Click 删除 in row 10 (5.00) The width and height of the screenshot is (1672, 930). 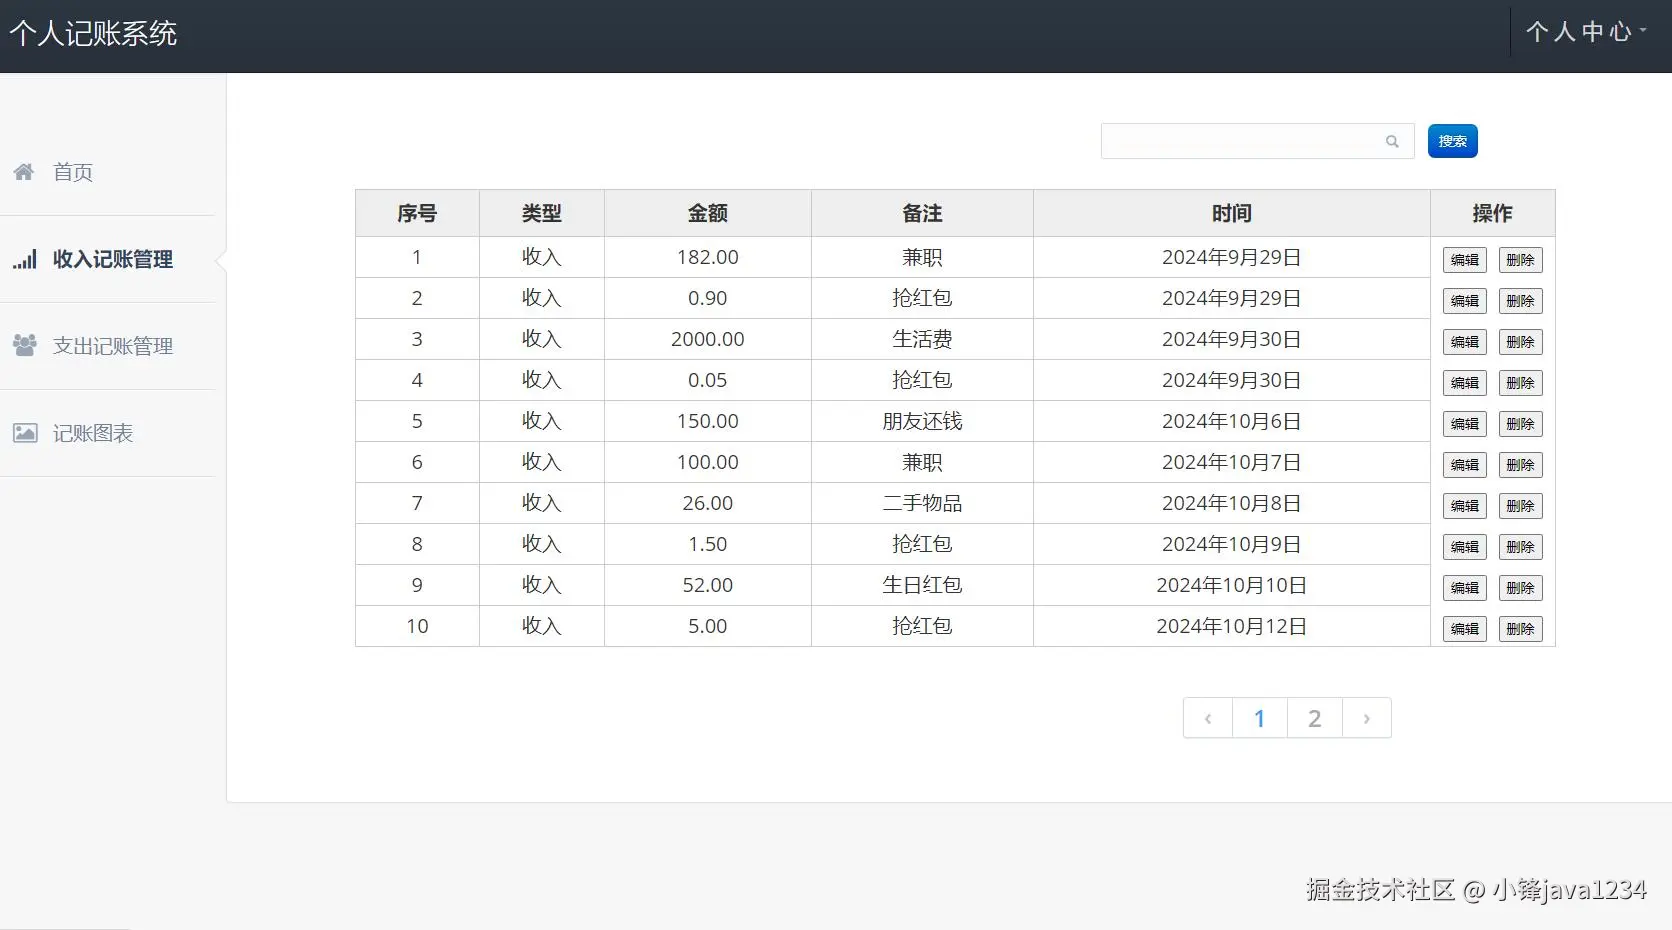tap(1520, 629)
